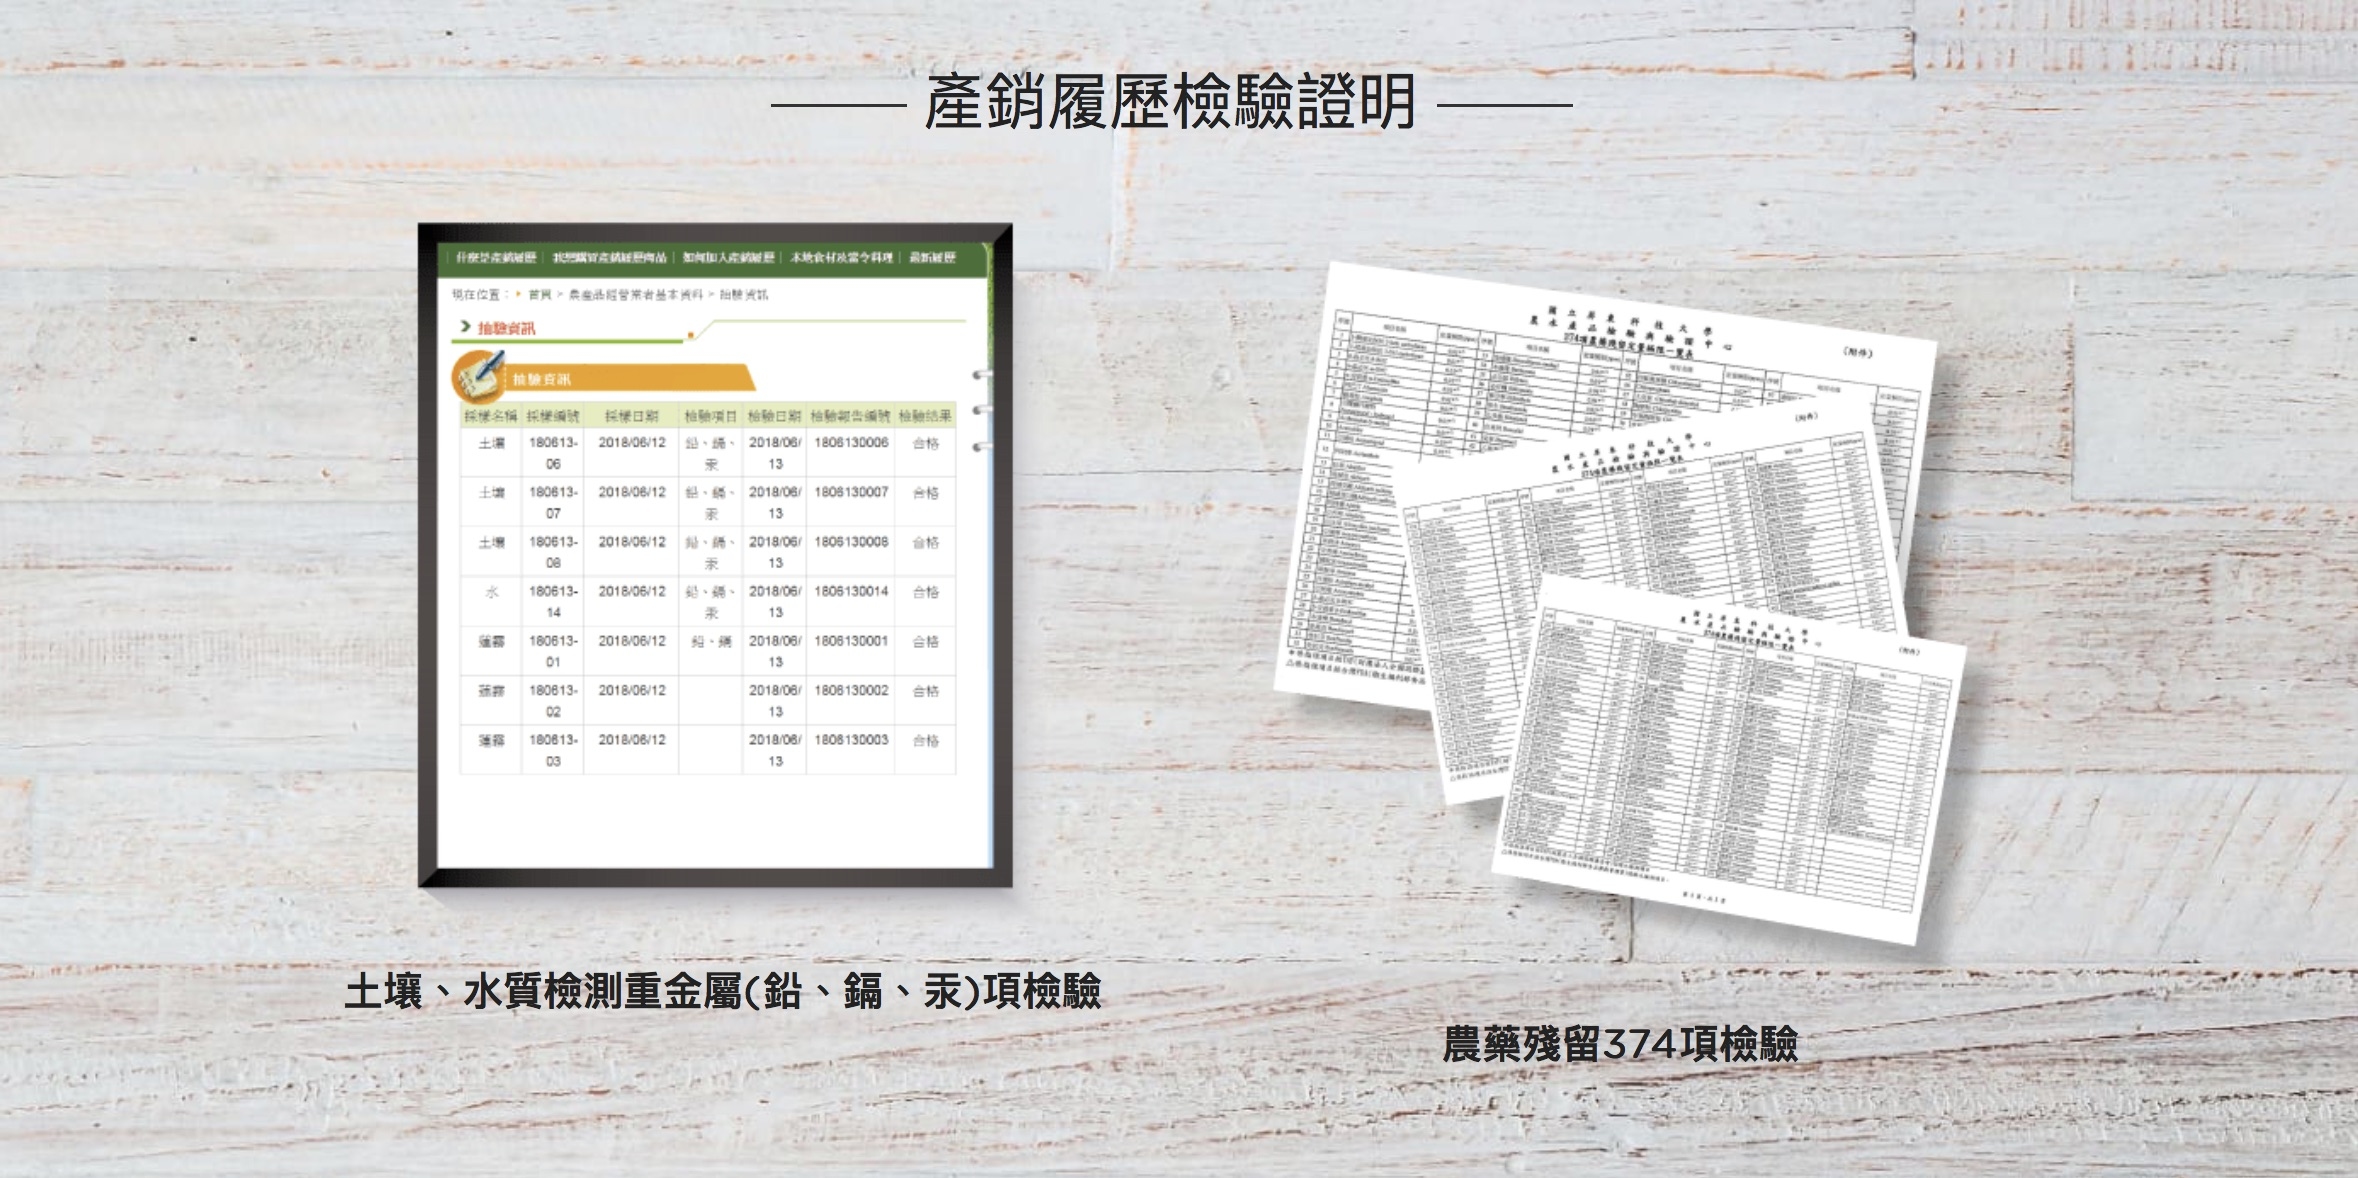Click the 首頁 breadcrumb link
The image size is (2358, 1178).
(x=541, y=294)
